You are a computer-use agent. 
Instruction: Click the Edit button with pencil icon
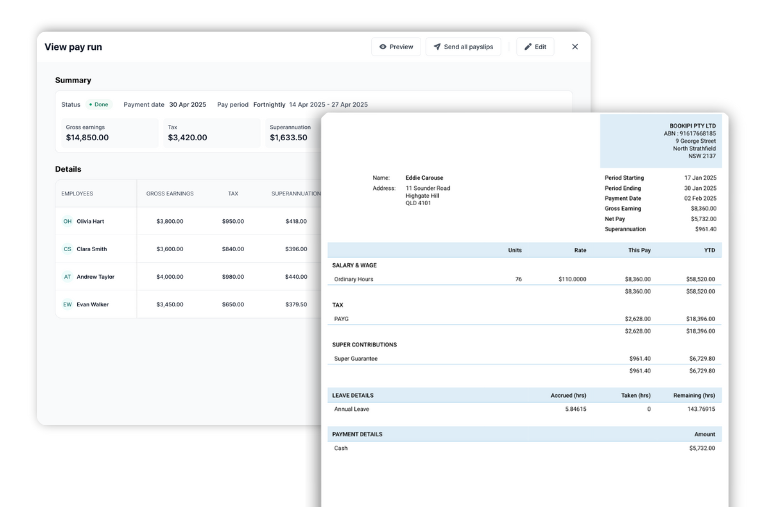click(535, 47)
